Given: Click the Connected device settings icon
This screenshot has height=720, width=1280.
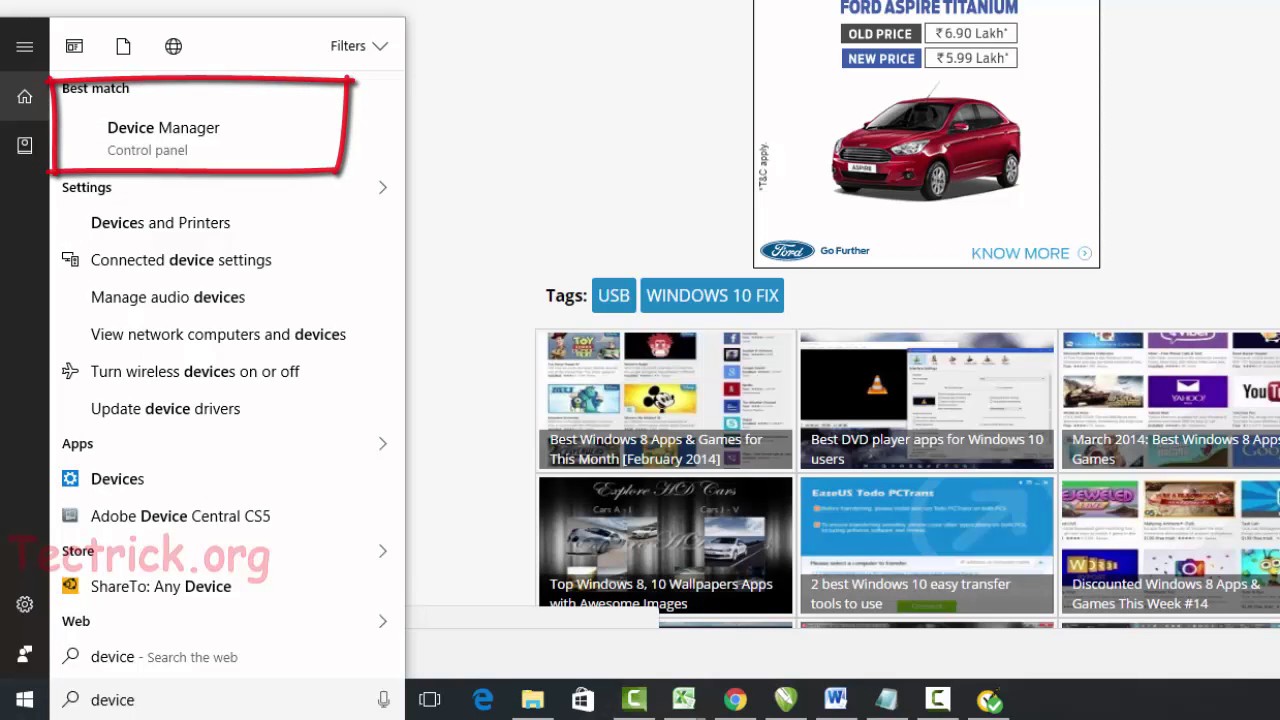Looking at the screenshot, I should (x=70, y=259).
